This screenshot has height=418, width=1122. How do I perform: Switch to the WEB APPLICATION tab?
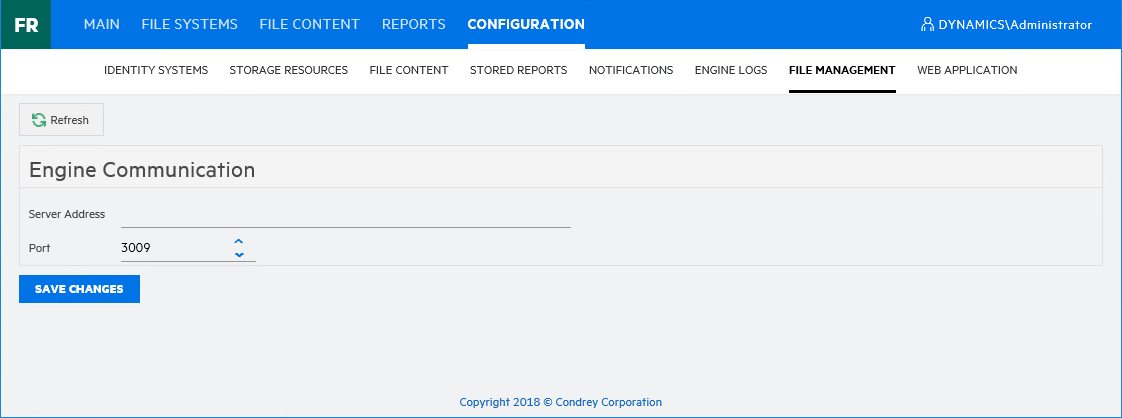coord(967,71)
